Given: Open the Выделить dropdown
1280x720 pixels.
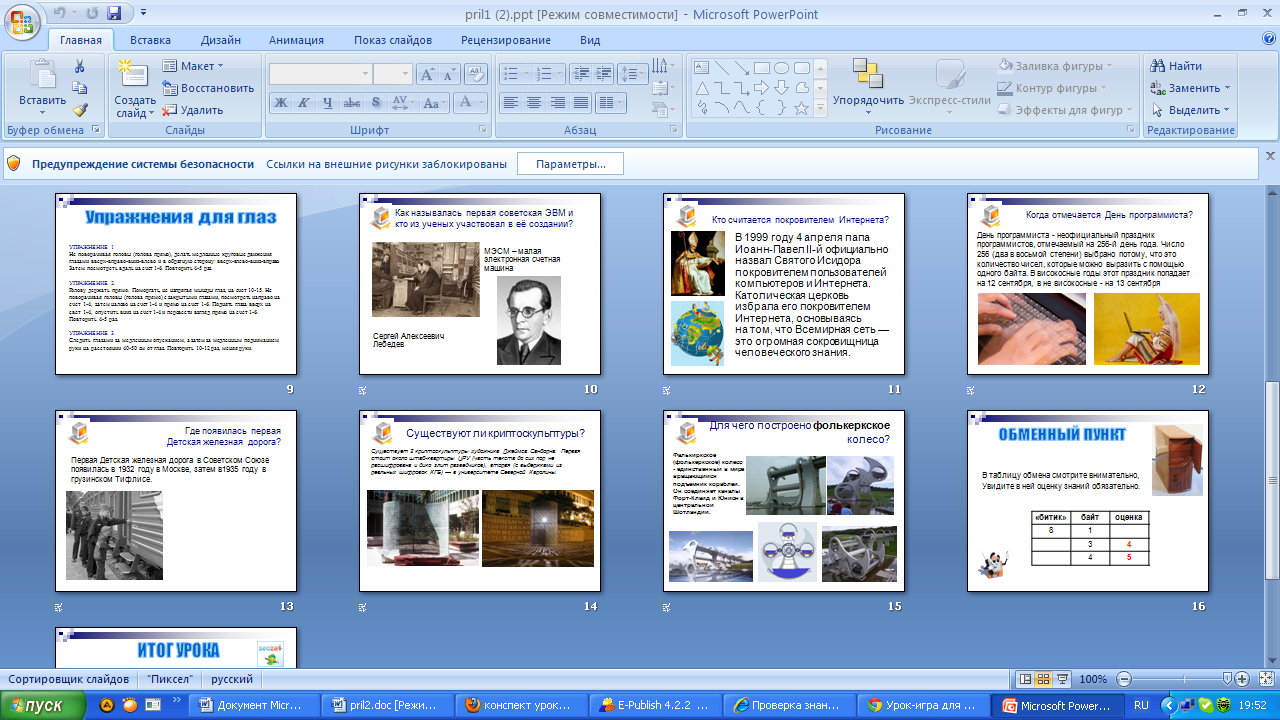Looking at the screenshot, I should click(1190, 110).
